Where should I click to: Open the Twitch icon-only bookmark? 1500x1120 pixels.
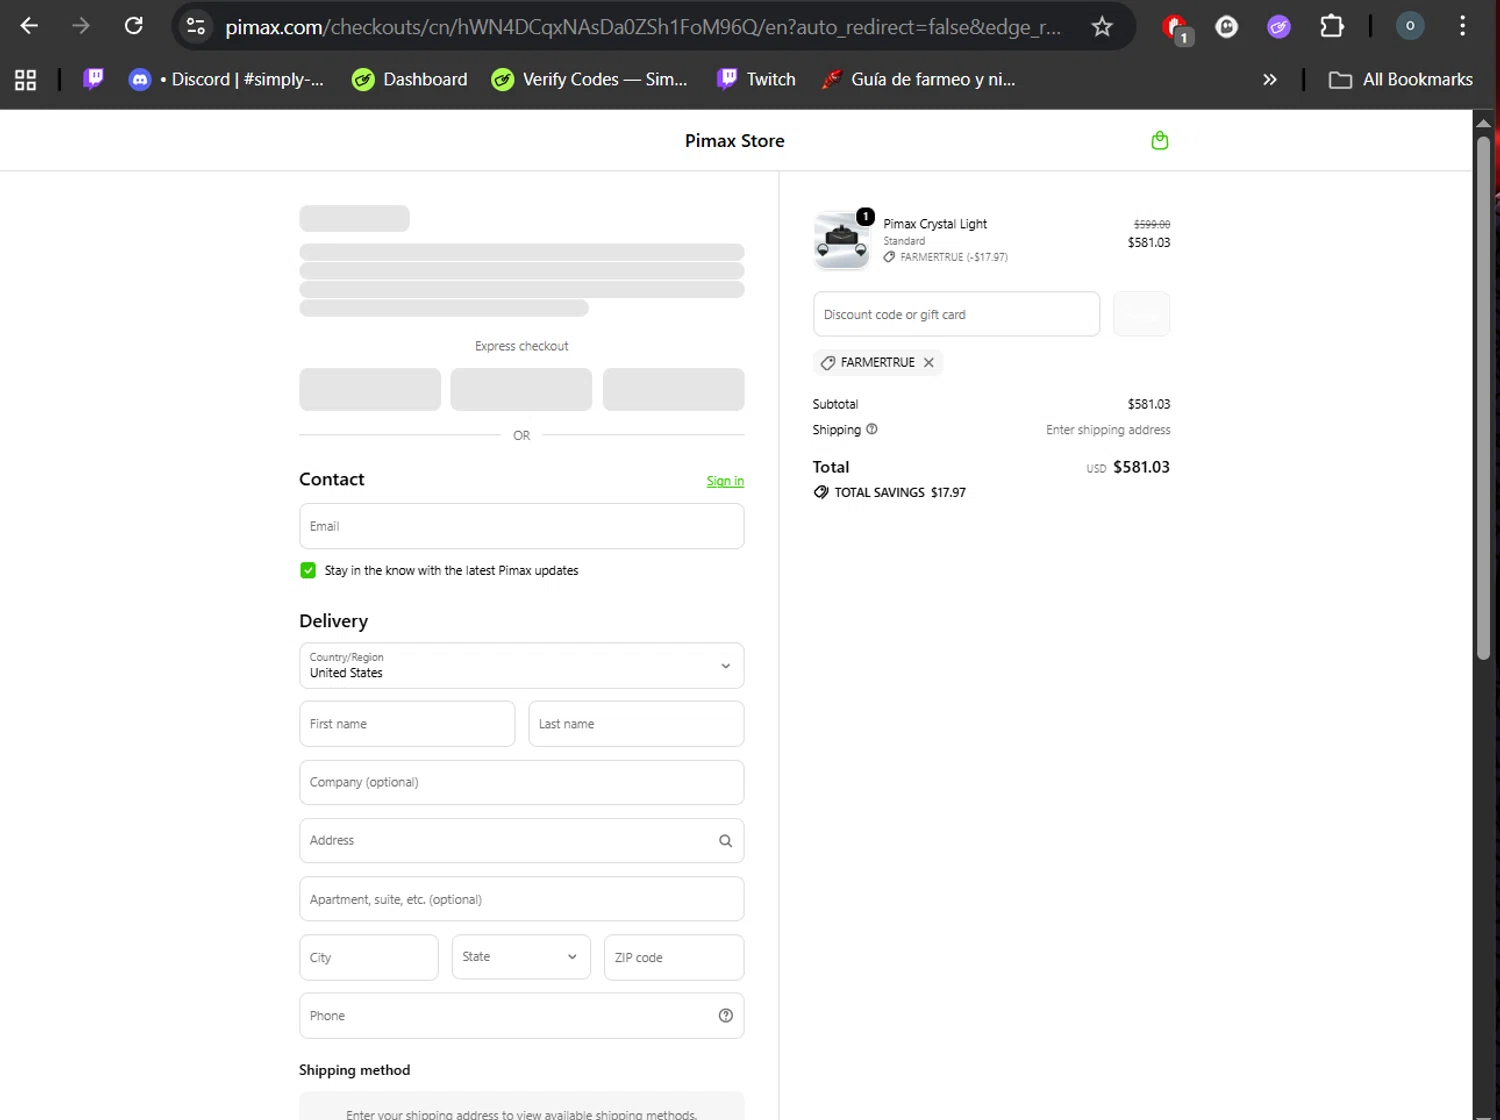(93, 79)
